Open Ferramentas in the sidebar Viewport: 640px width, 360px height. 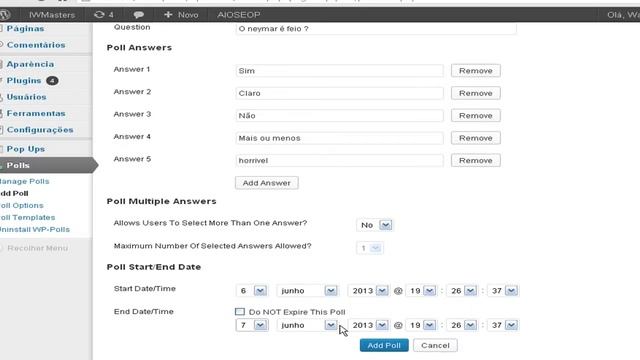click(x=36, y=113)
